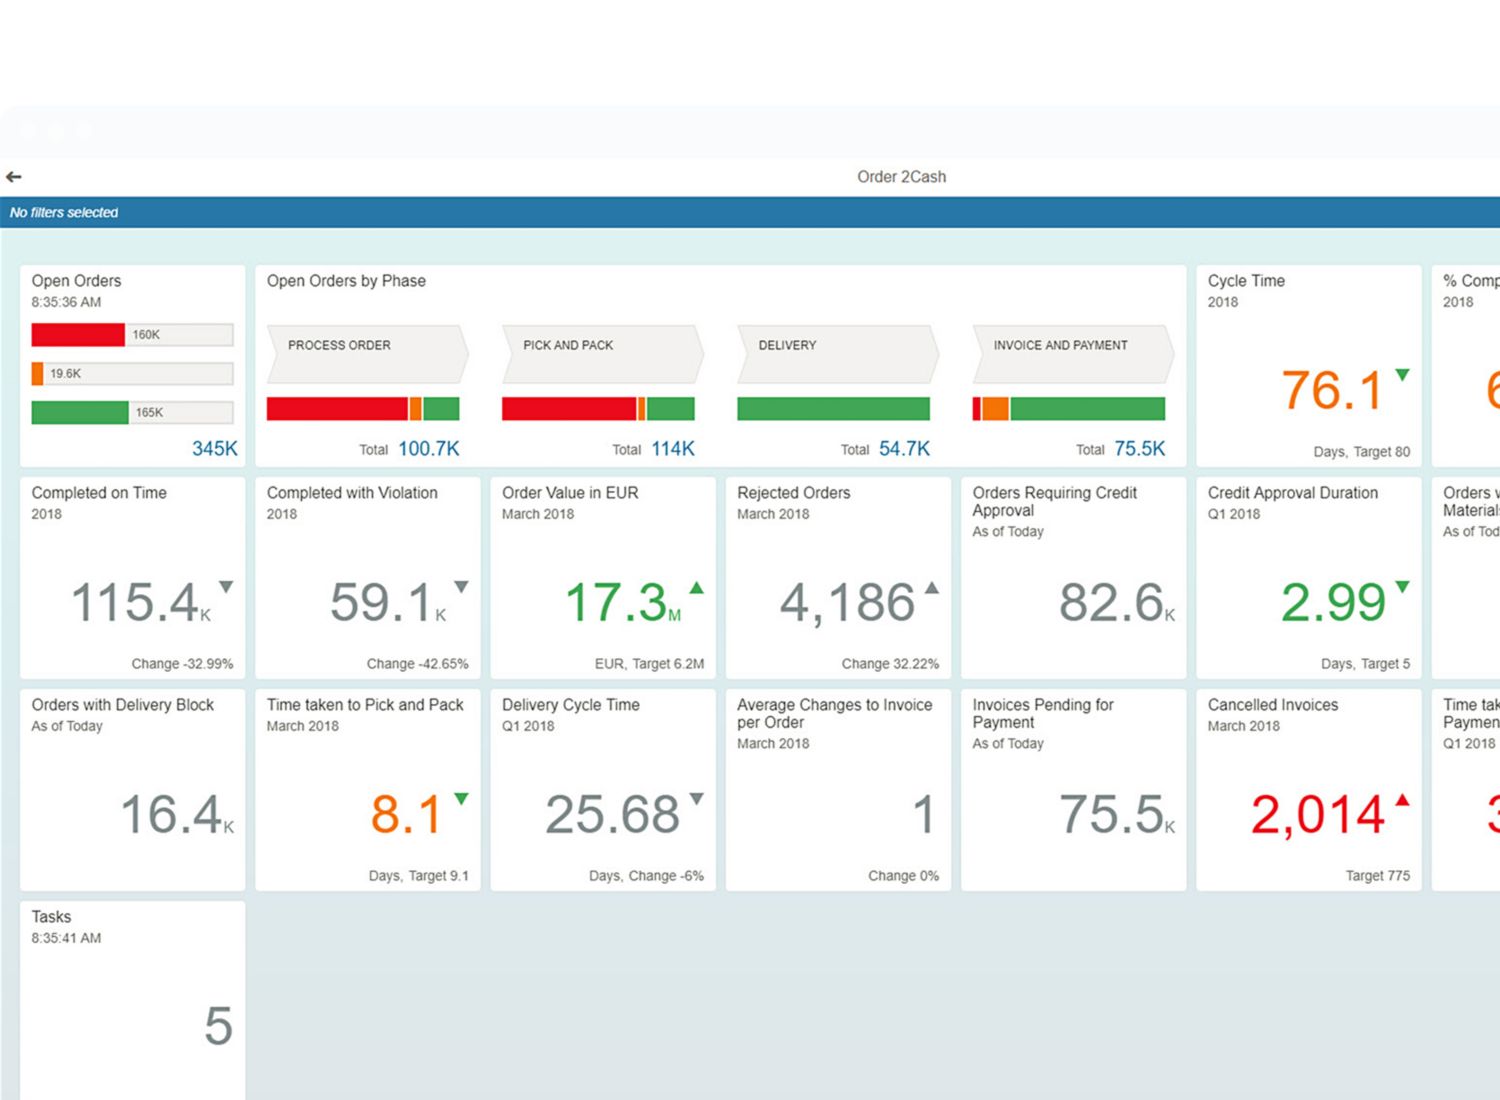Click red up arrow on Cancelled Invoices
1500x1100 pixels.
pos(1402,800)
